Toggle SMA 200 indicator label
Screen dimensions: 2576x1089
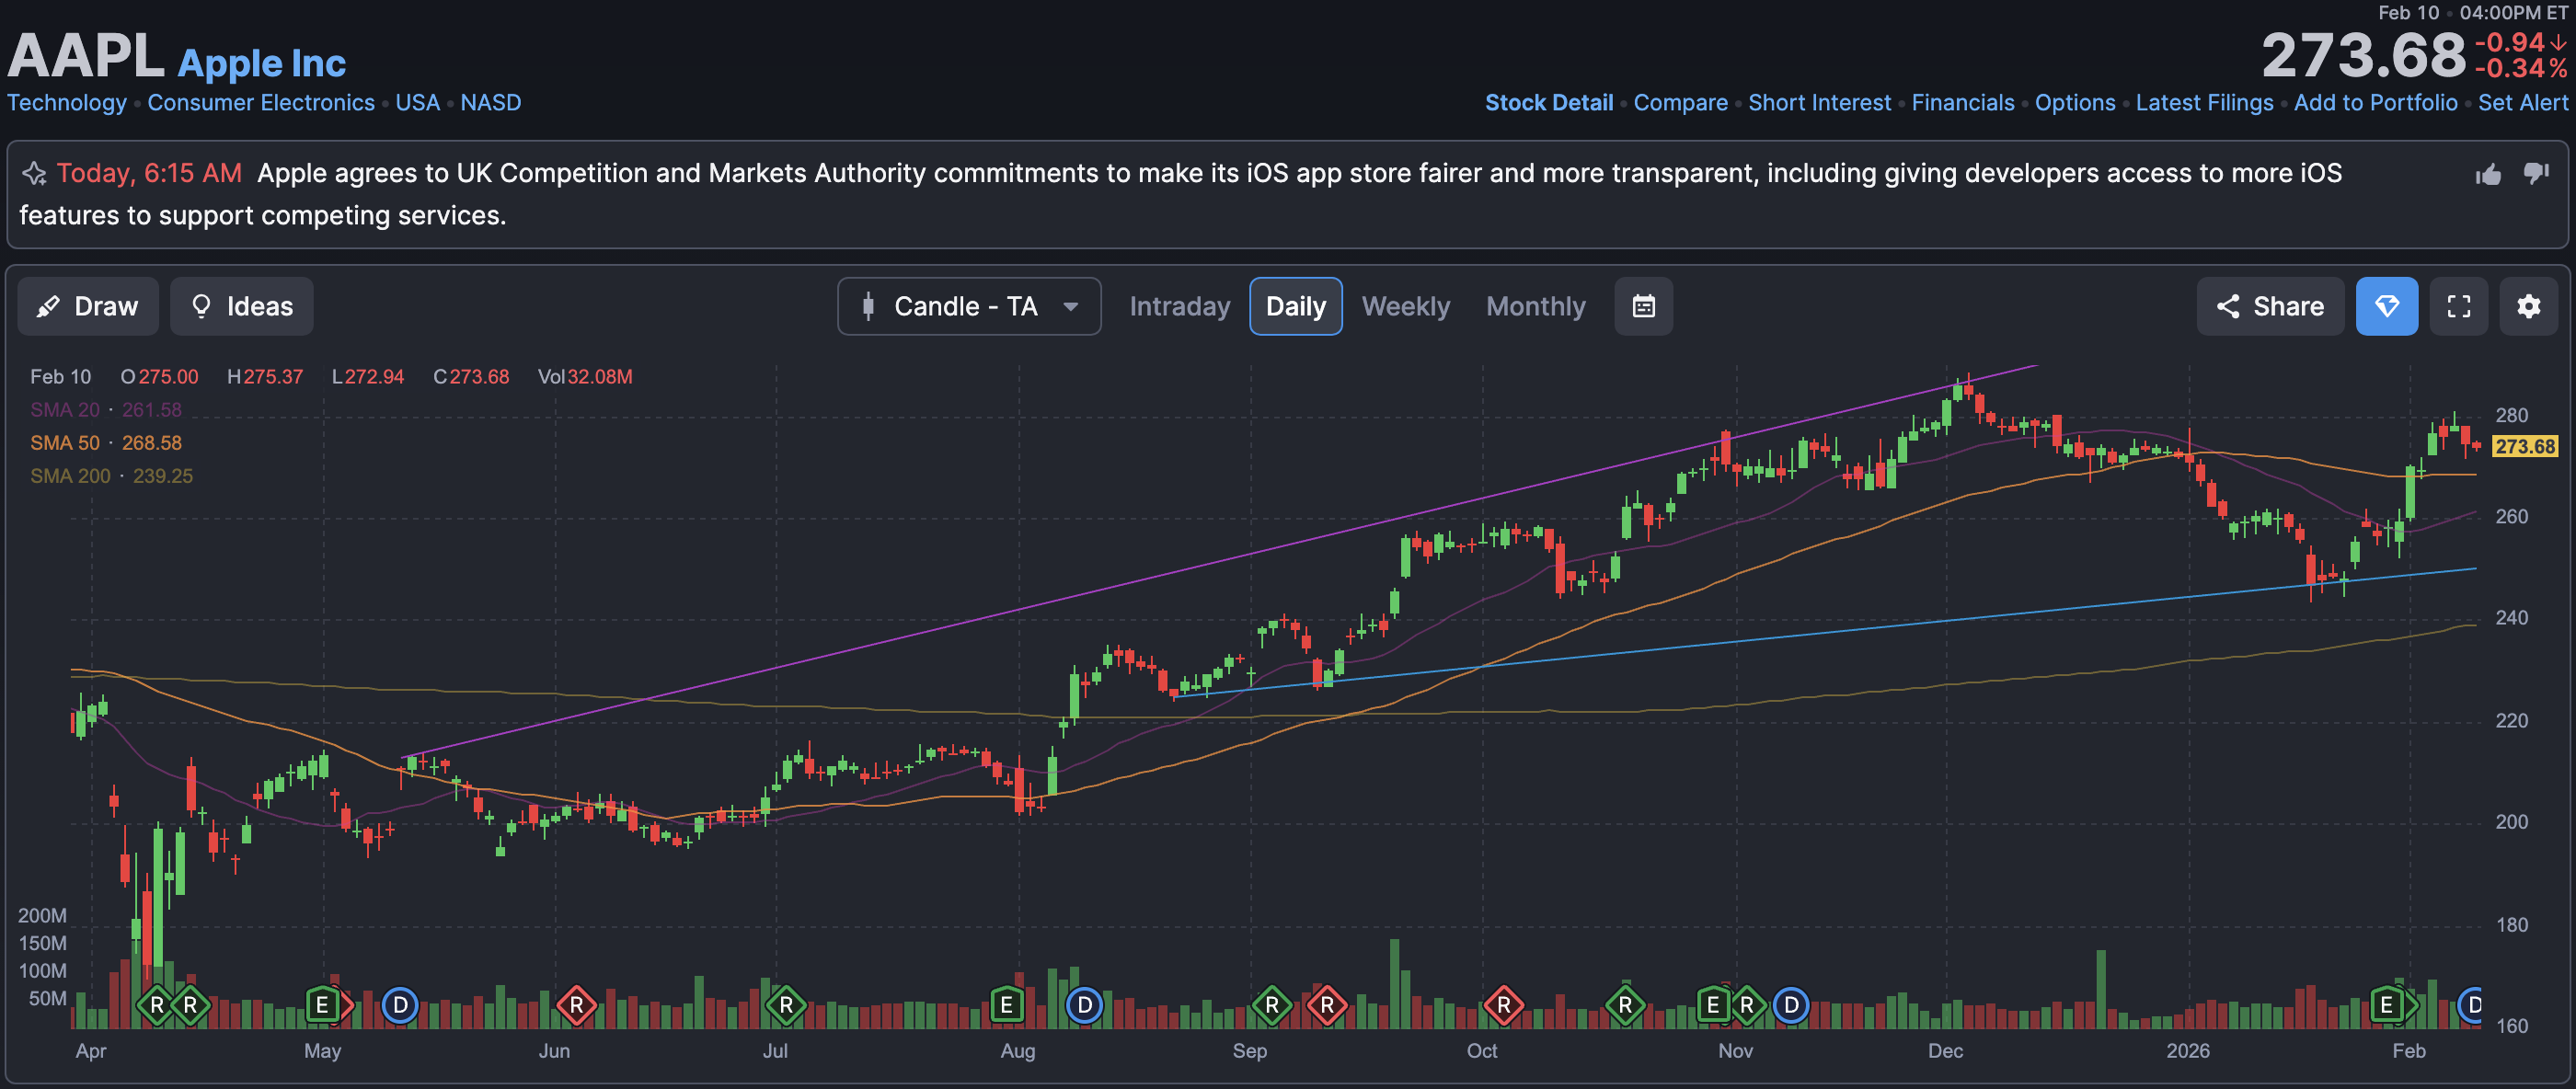click(70, 476)
